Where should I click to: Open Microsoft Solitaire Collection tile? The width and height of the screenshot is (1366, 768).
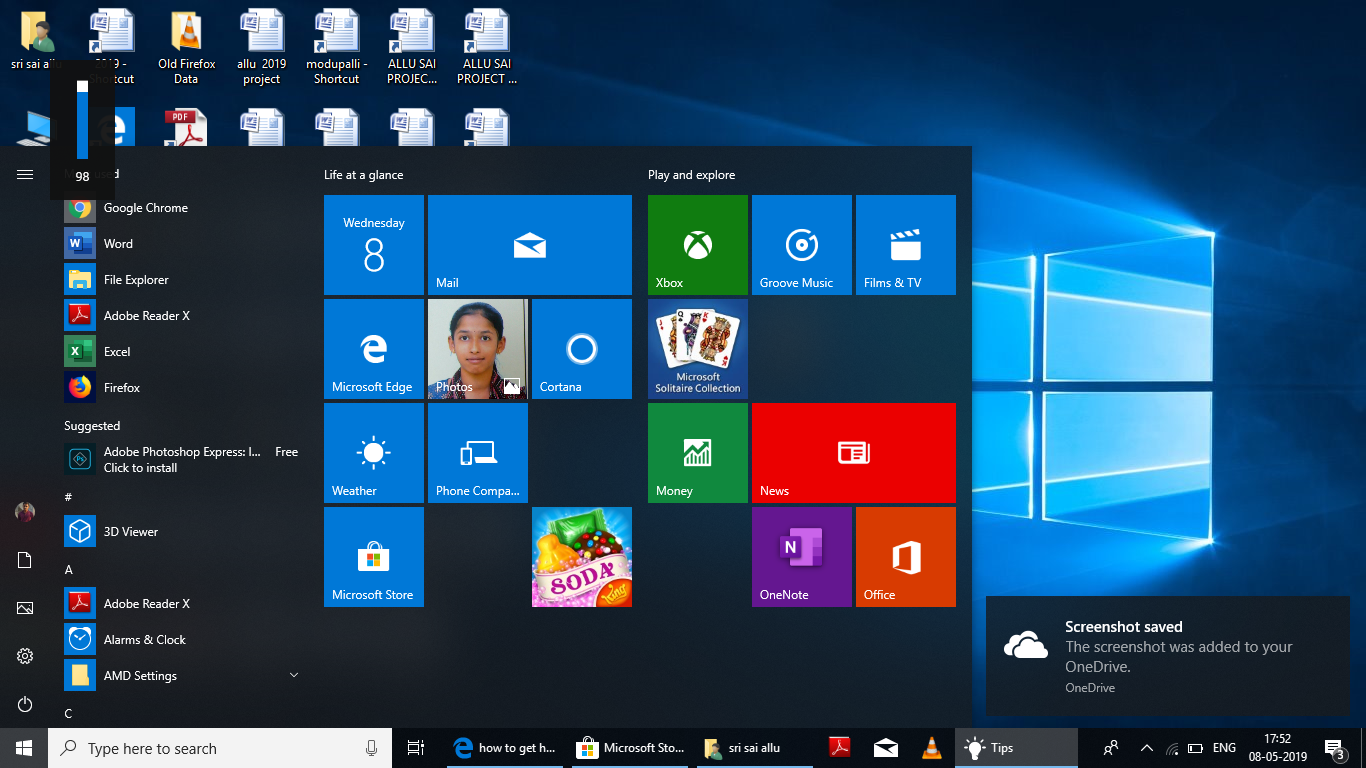[x=698, y=349]
